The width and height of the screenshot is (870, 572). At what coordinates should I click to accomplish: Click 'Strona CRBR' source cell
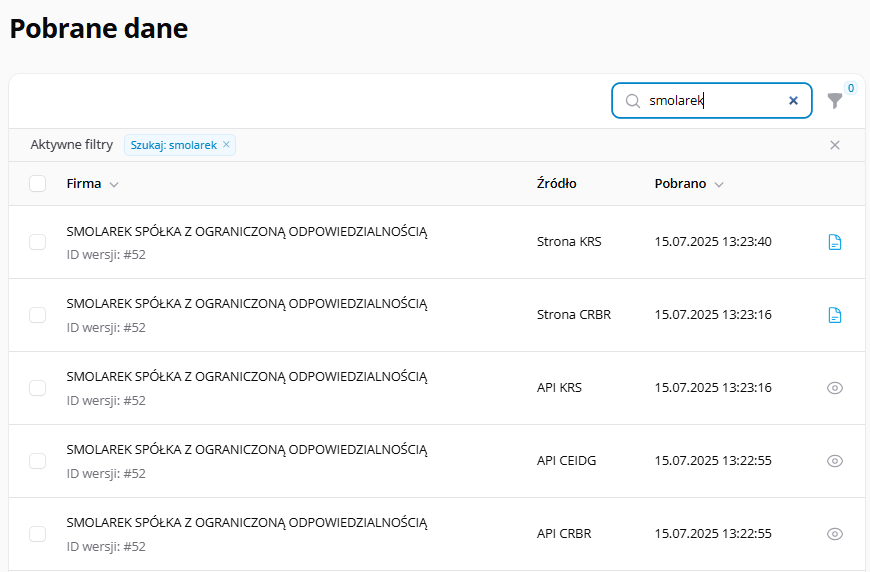[574, 315]
